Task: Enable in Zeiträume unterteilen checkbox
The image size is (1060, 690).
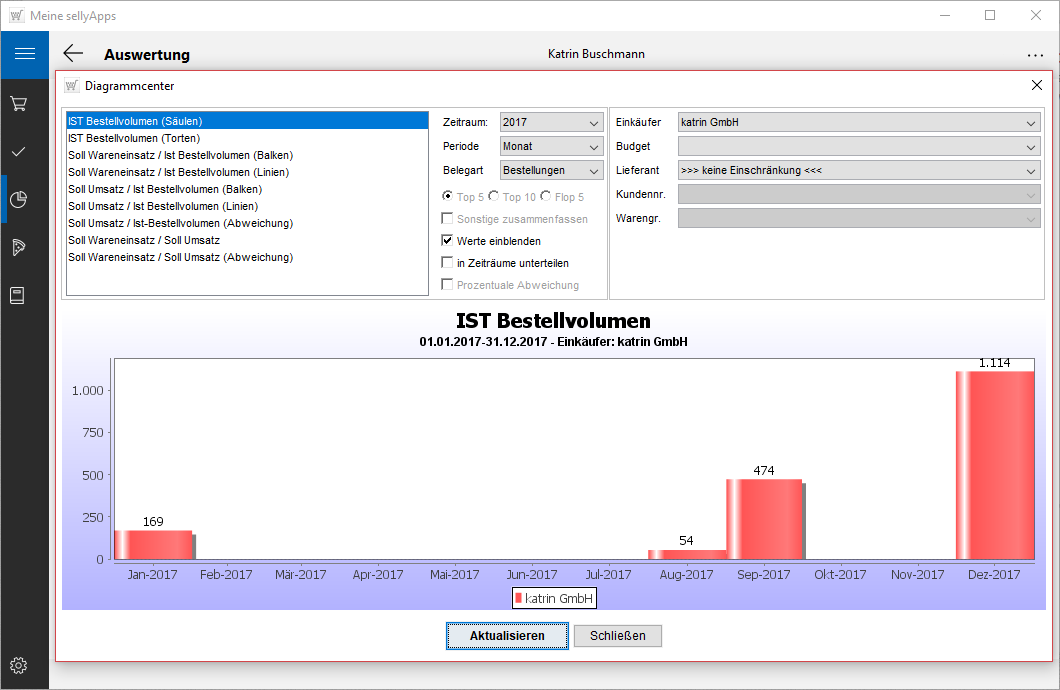Action: click(x=448, y=263)
